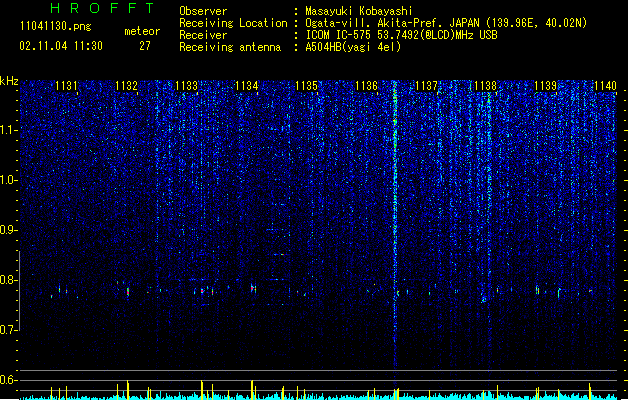This screenshot has height=400, width=629.
Task: Click the 1139 time marker
Action: [546, 86]
